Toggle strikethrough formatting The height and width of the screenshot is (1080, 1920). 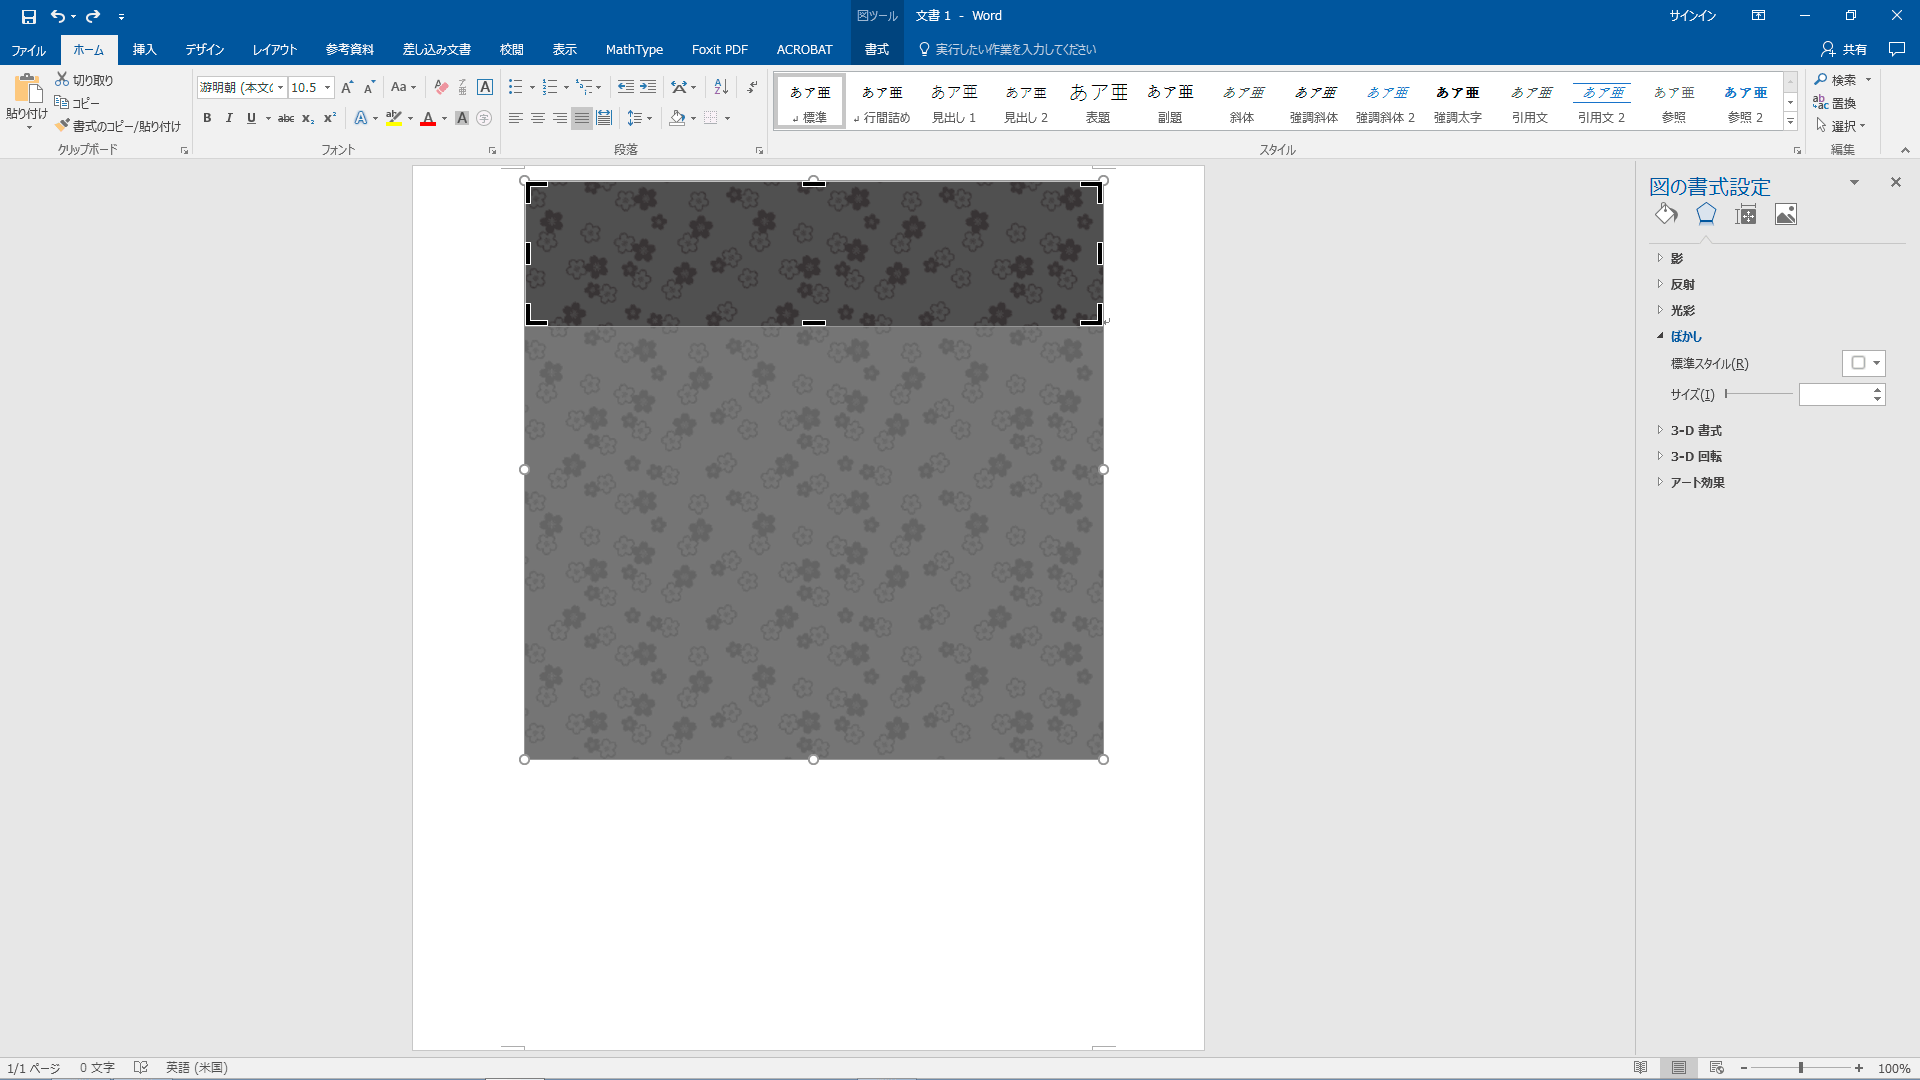286,118
